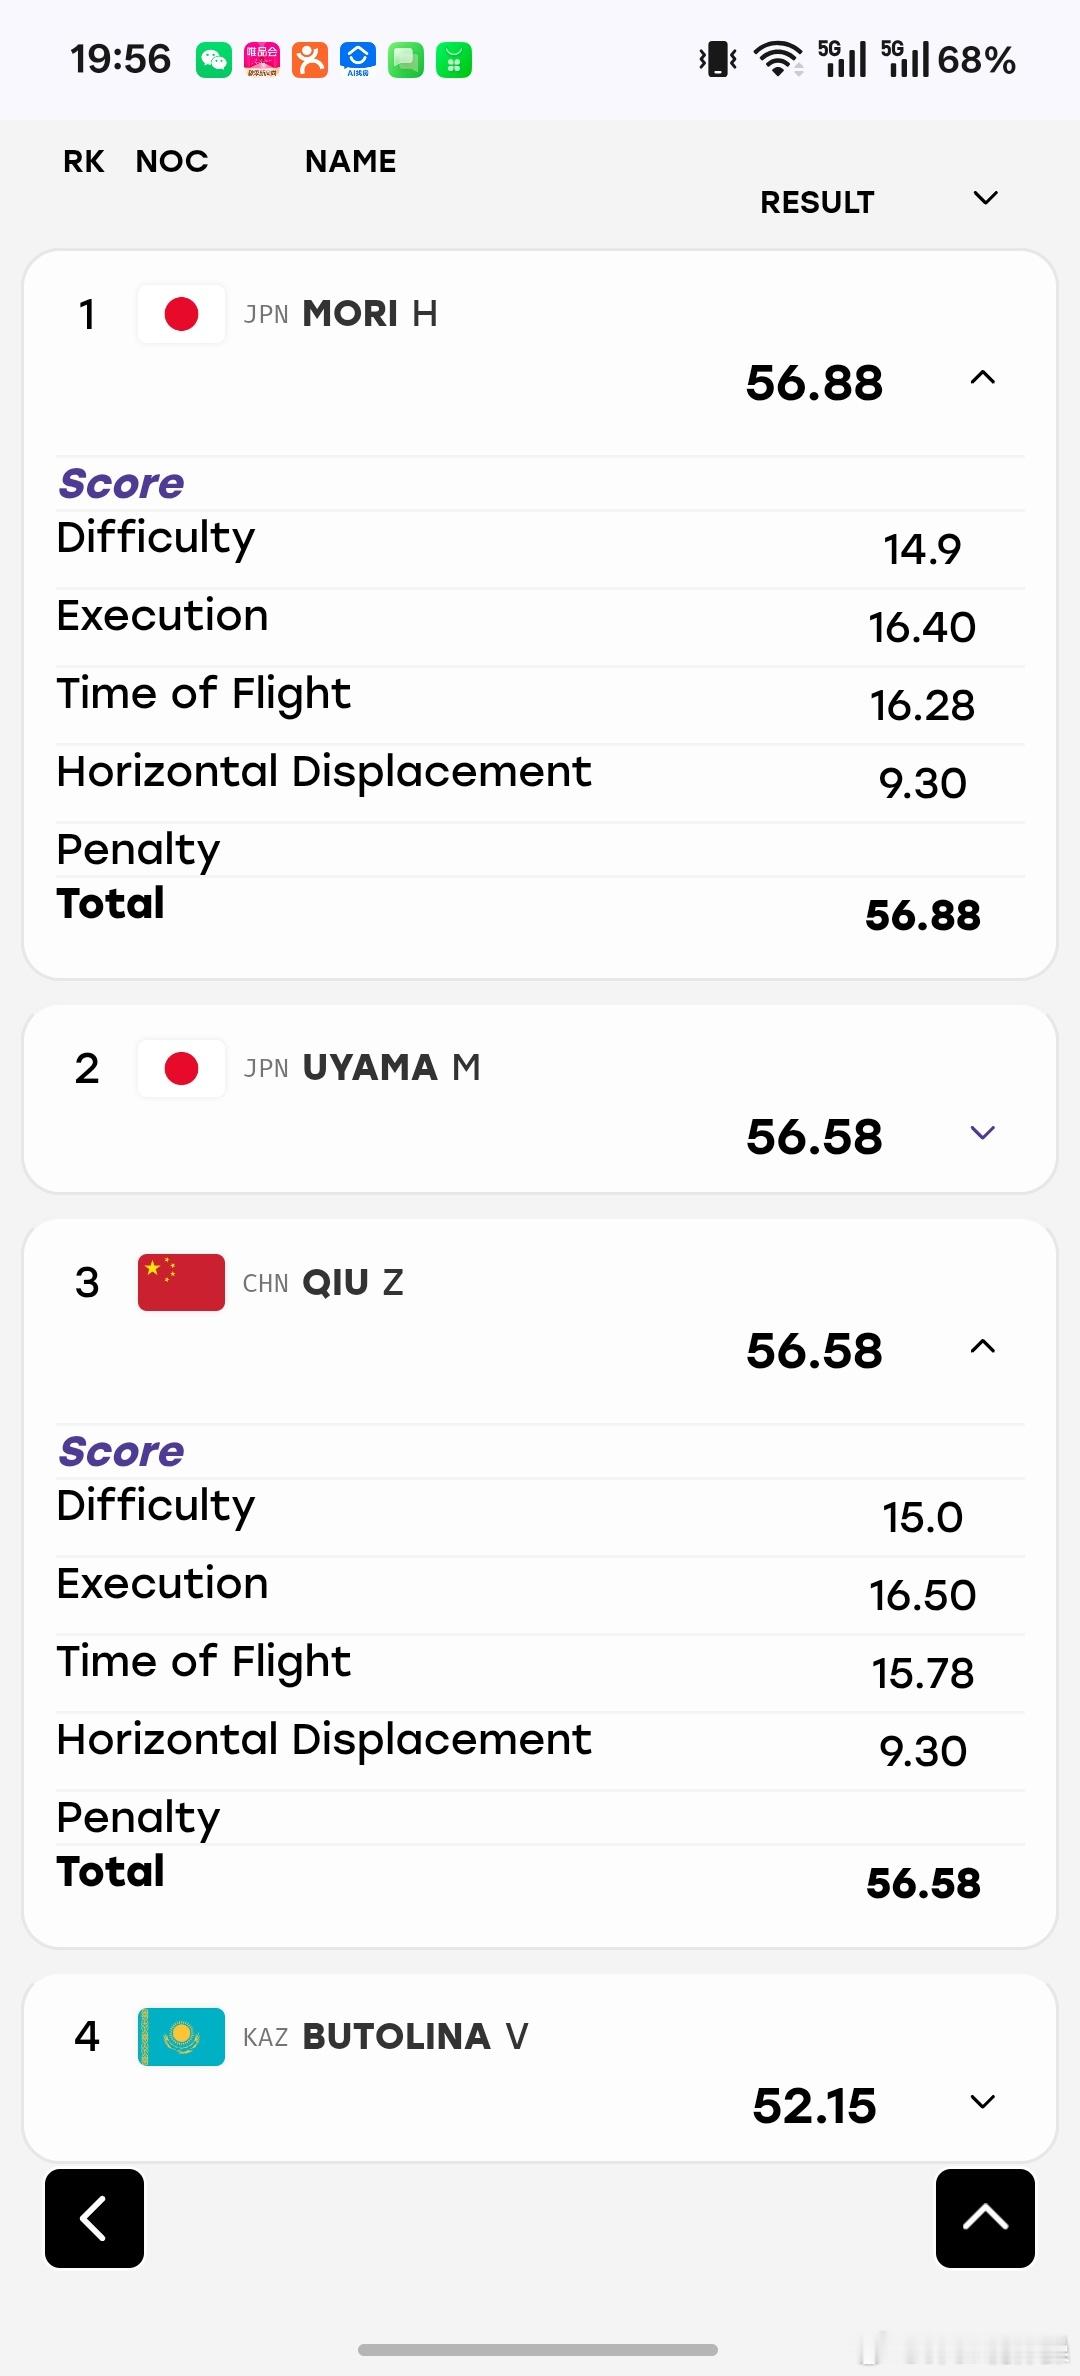Image resolution: width=1080 pixels, height=2376 pixels.
Task: Tap the NAME column header
Action: (350, 161)
